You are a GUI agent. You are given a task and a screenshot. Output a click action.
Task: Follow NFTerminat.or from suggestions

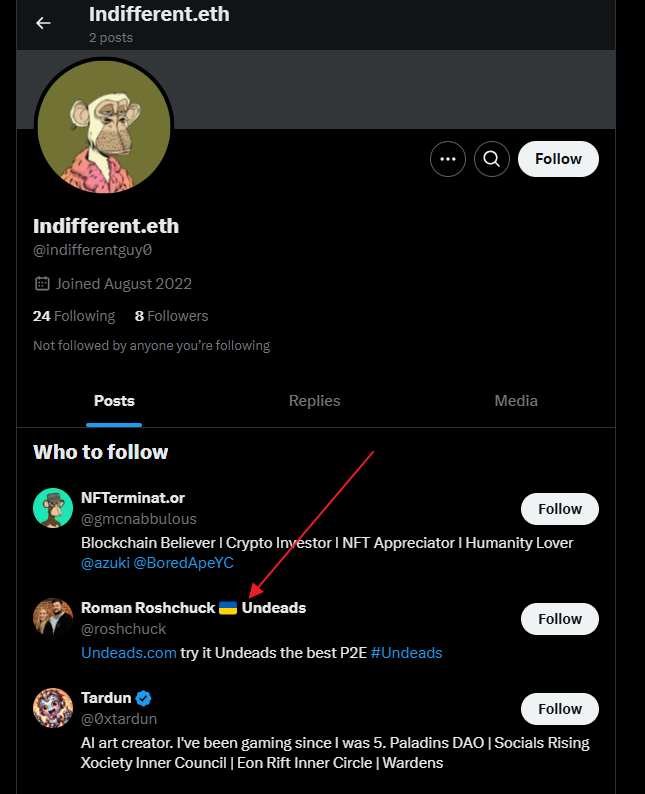559,509
